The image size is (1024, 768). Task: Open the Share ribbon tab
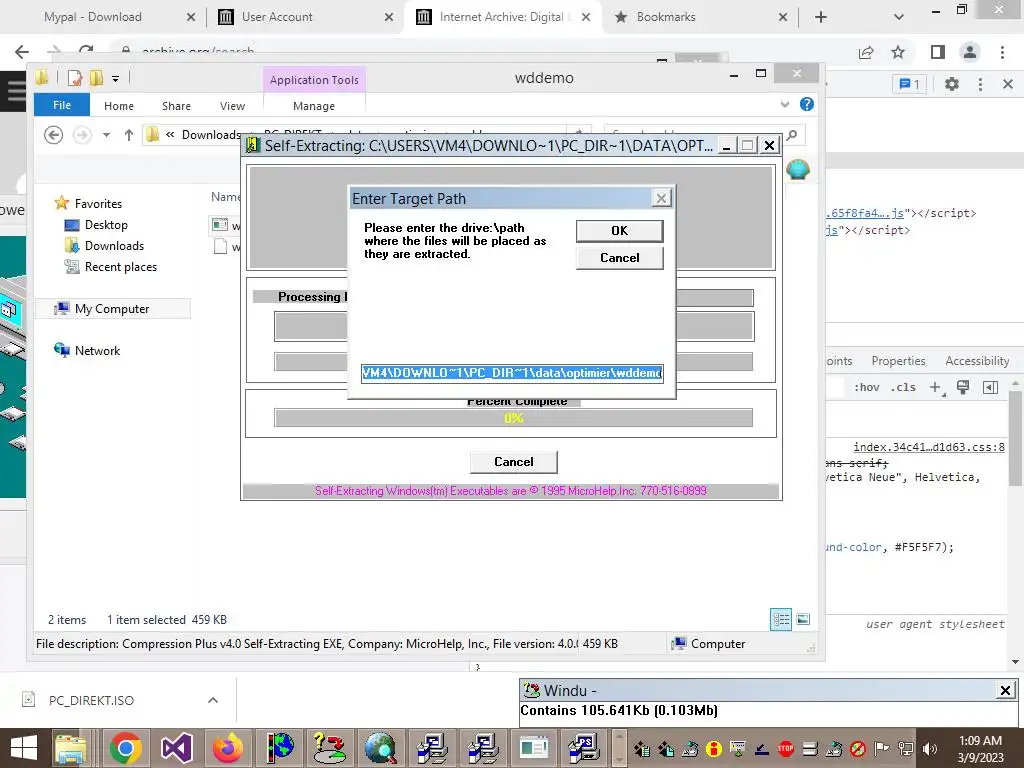pos(176,106)
